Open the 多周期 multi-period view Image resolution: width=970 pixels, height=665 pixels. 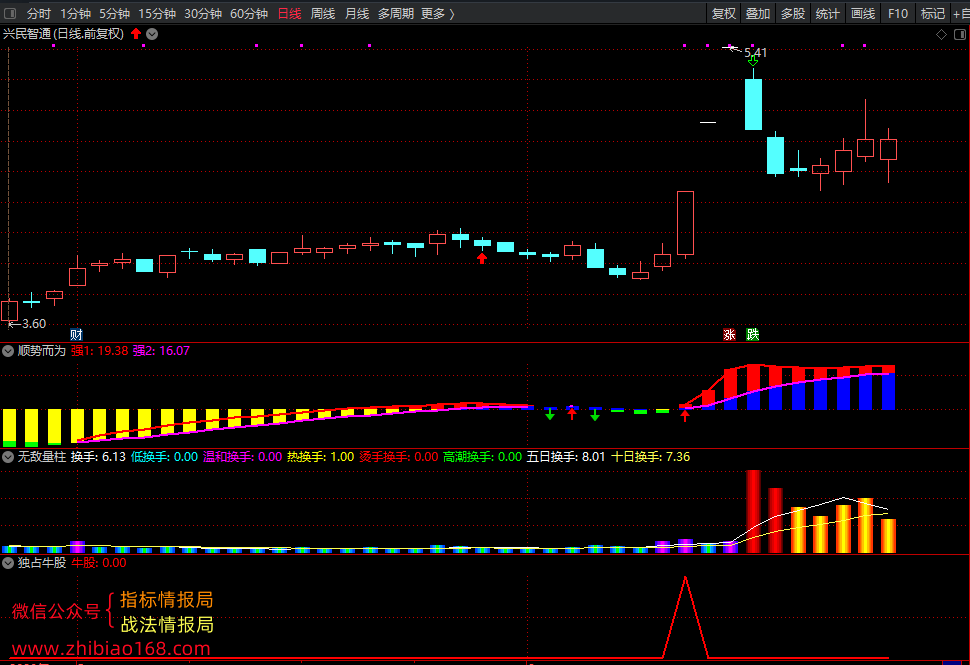(396, 14)
